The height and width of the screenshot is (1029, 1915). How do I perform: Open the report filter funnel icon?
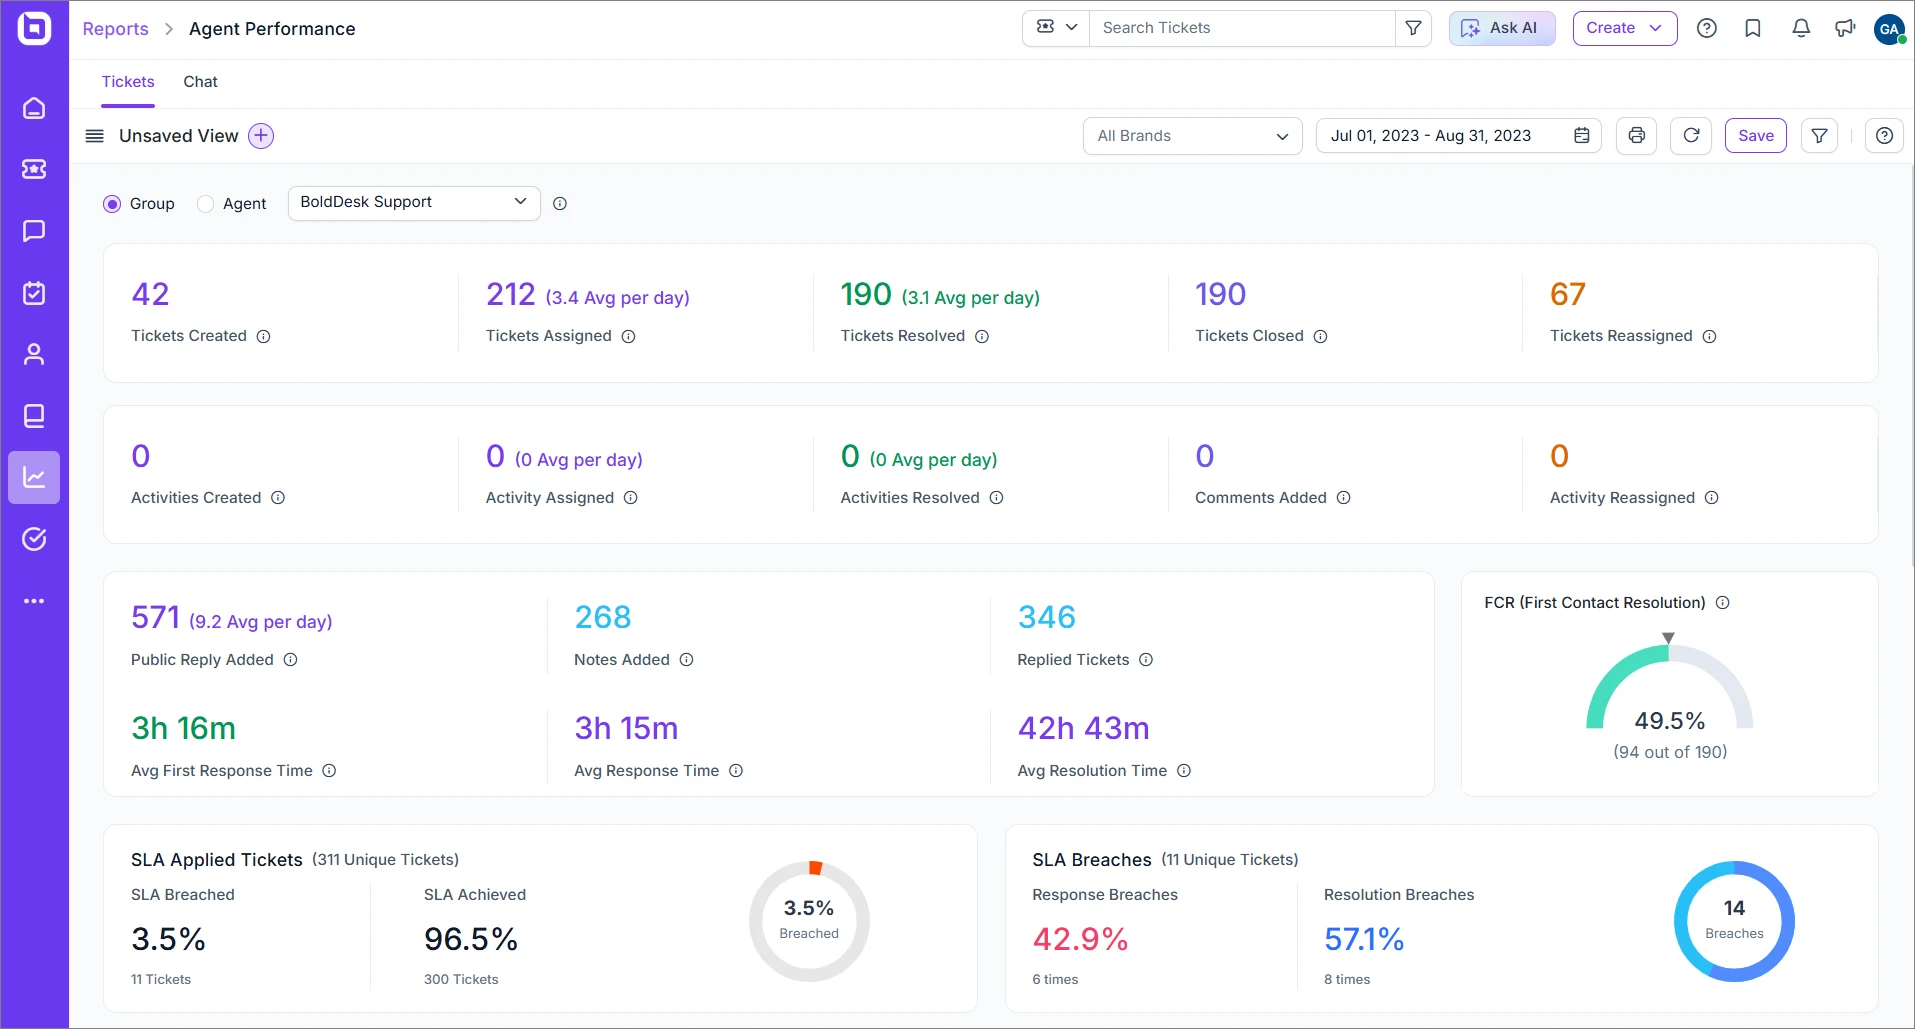click(1820, 136)
